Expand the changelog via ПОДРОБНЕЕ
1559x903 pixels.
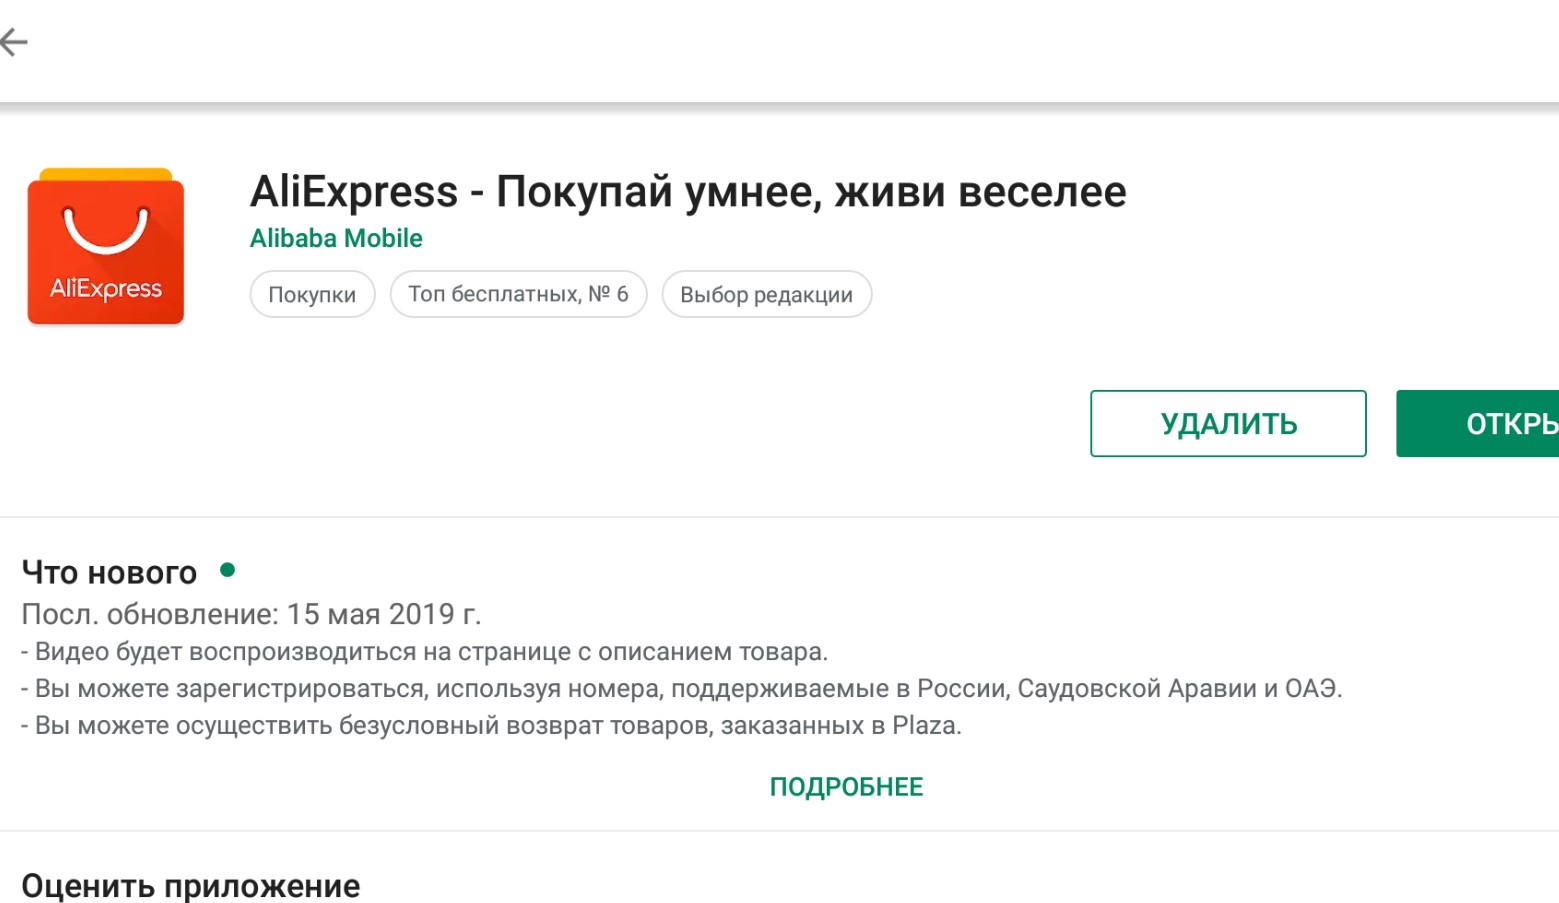pos(846,787)
